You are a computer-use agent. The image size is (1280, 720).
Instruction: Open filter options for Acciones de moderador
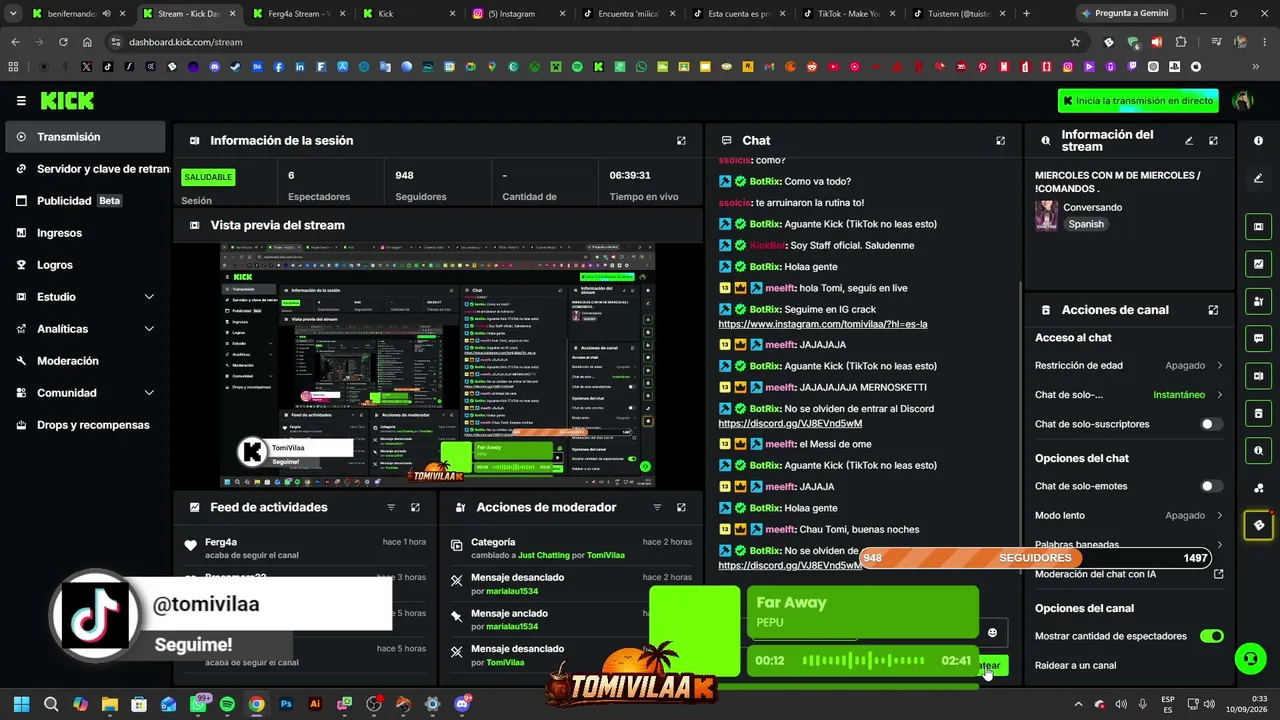[657, 508]
